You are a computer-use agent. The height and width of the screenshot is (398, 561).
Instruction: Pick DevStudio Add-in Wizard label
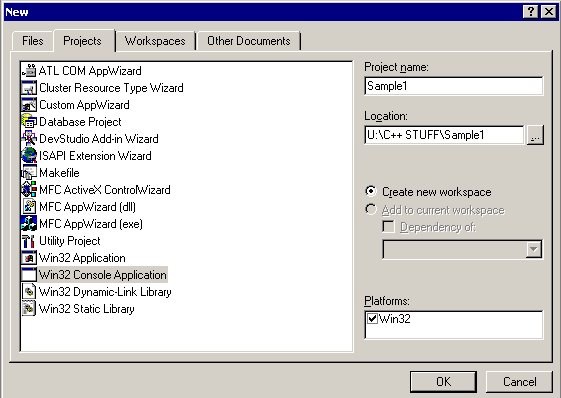tap(99, 139)
